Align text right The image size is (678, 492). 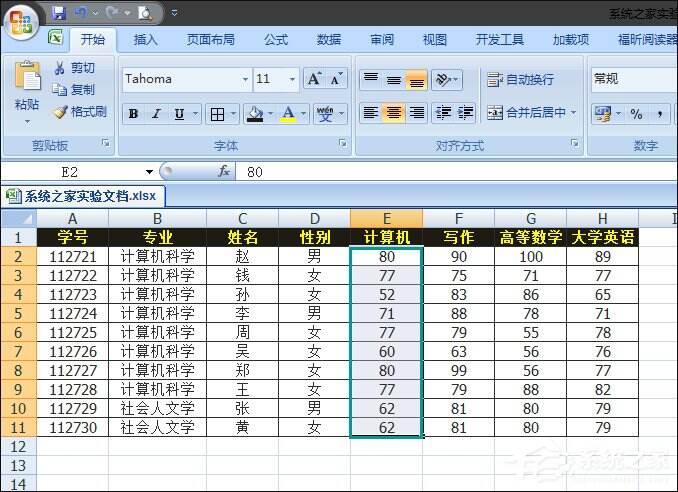pos(416,113)
